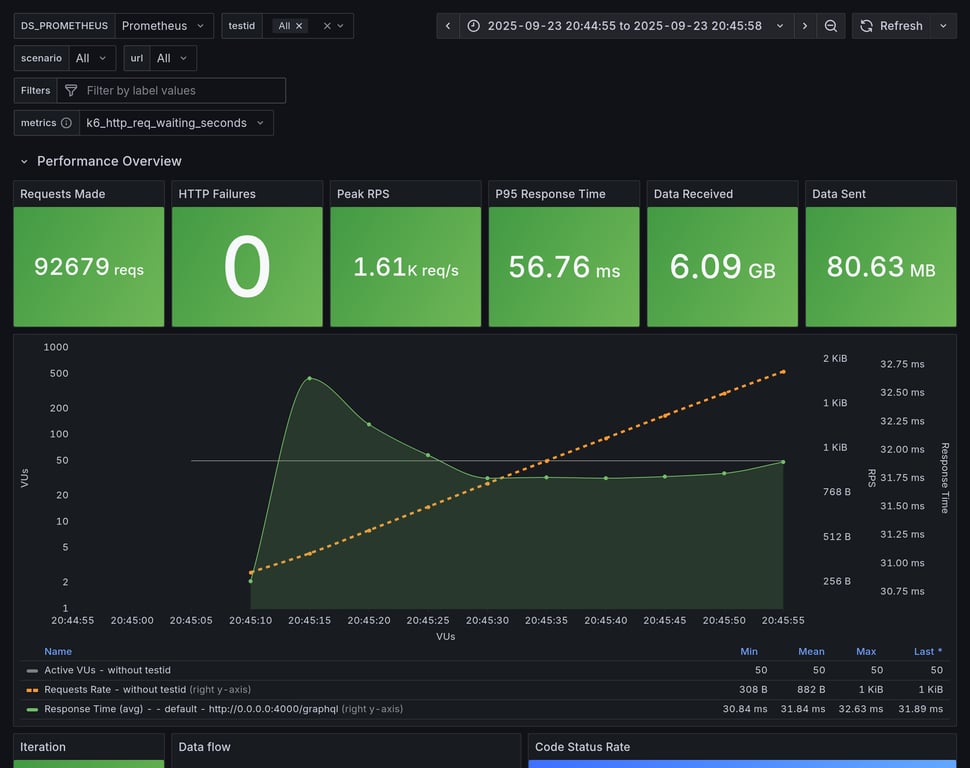This screenshot has width=970, height=768.
Task: Click the 6.09 GB stat value
Action: 723,267
